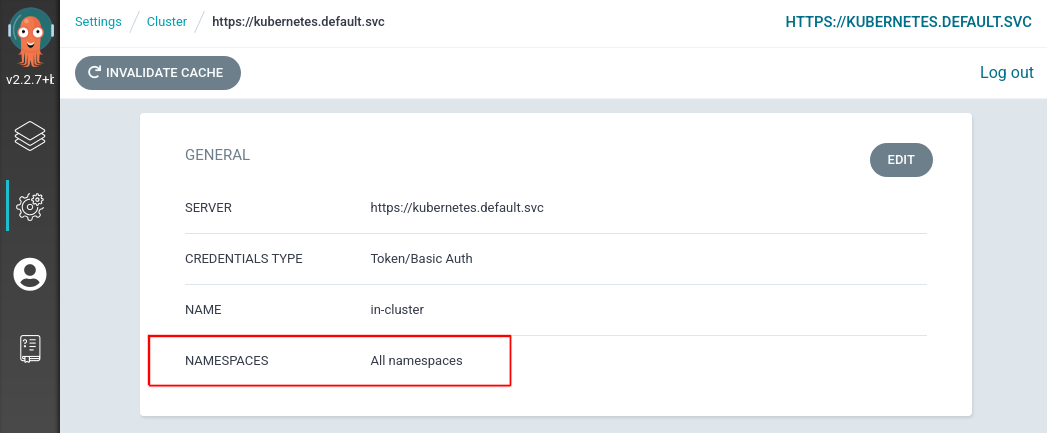Click the NAMESPACES row label
This screenshot has height=433, width=1047.
[x=227, y=360]
